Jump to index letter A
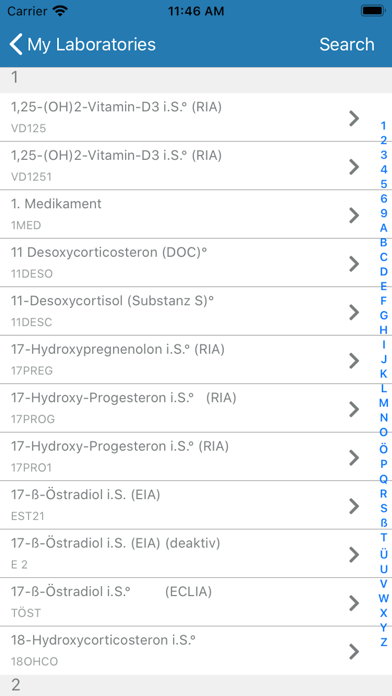 384,228
